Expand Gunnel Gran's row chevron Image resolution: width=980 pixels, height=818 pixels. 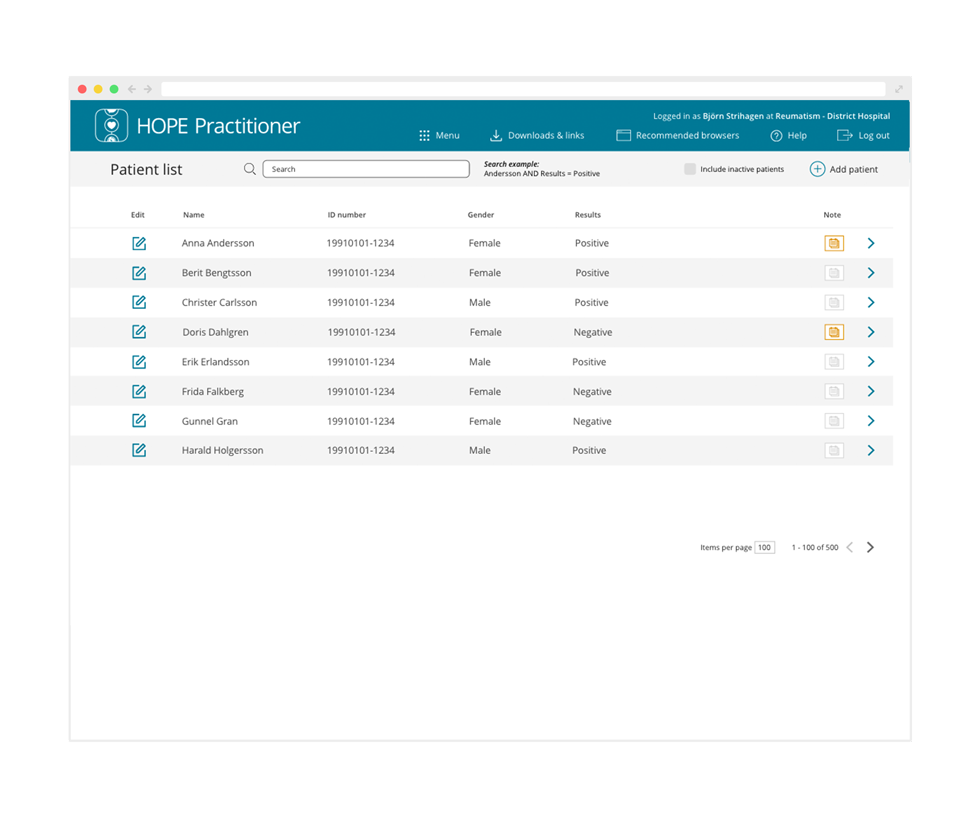point(871,421)
